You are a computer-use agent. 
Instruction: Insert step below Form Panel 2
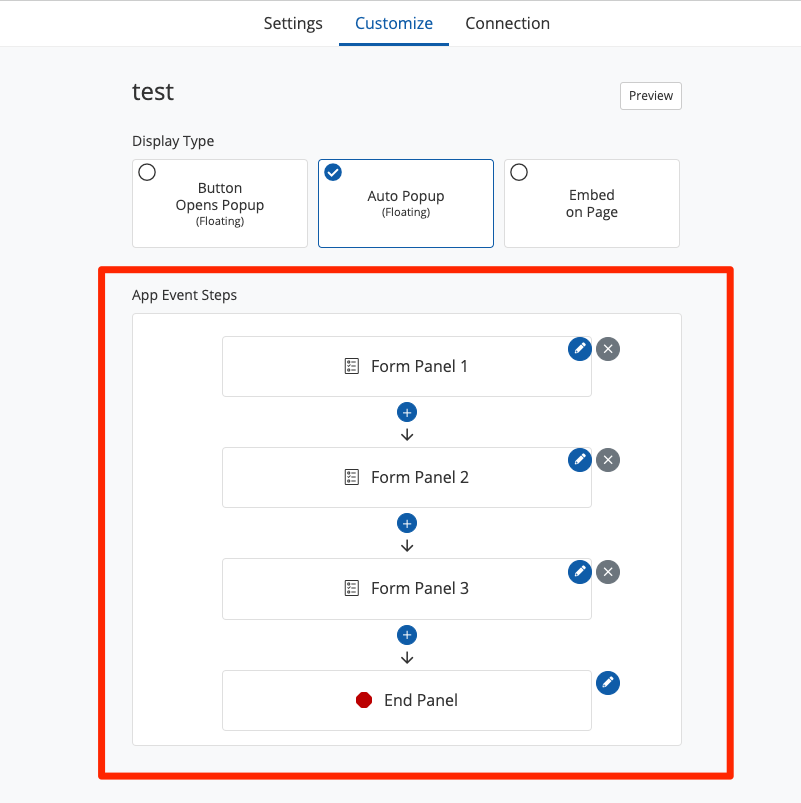click(407, 523)
